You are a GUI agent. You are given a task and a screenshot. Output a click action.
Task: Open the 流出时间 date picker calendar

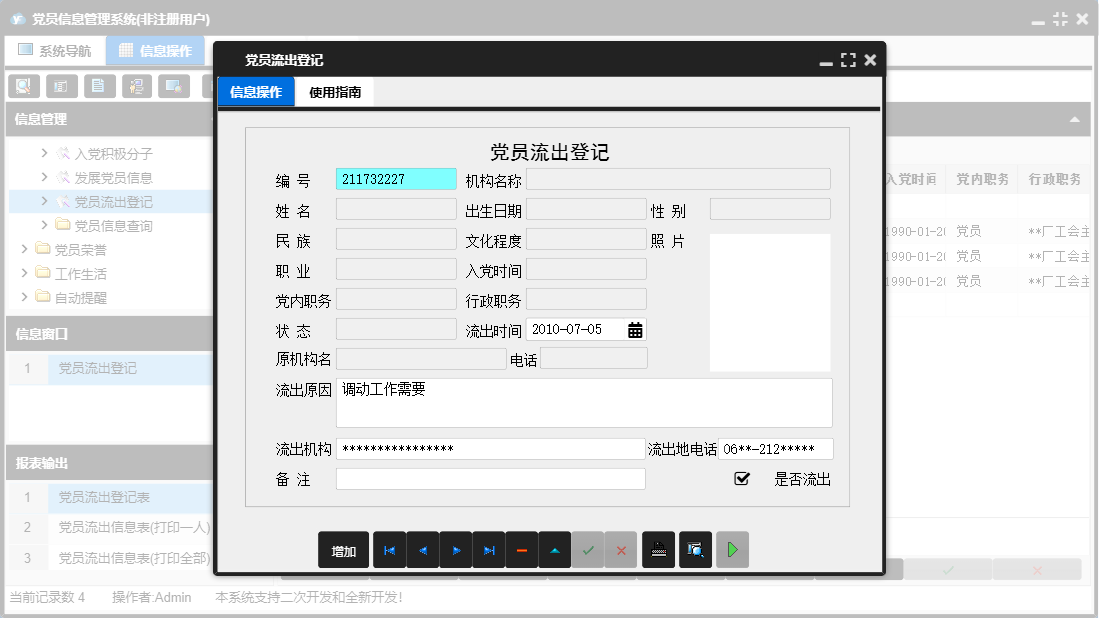634,328
